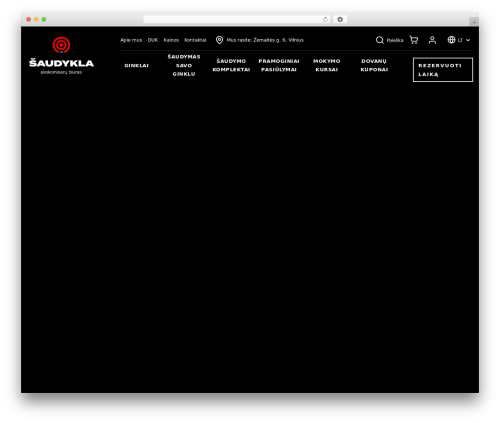Click the Rezervuoti laiką button
Viewport: 500px width, 423px height.
(443, 70)
